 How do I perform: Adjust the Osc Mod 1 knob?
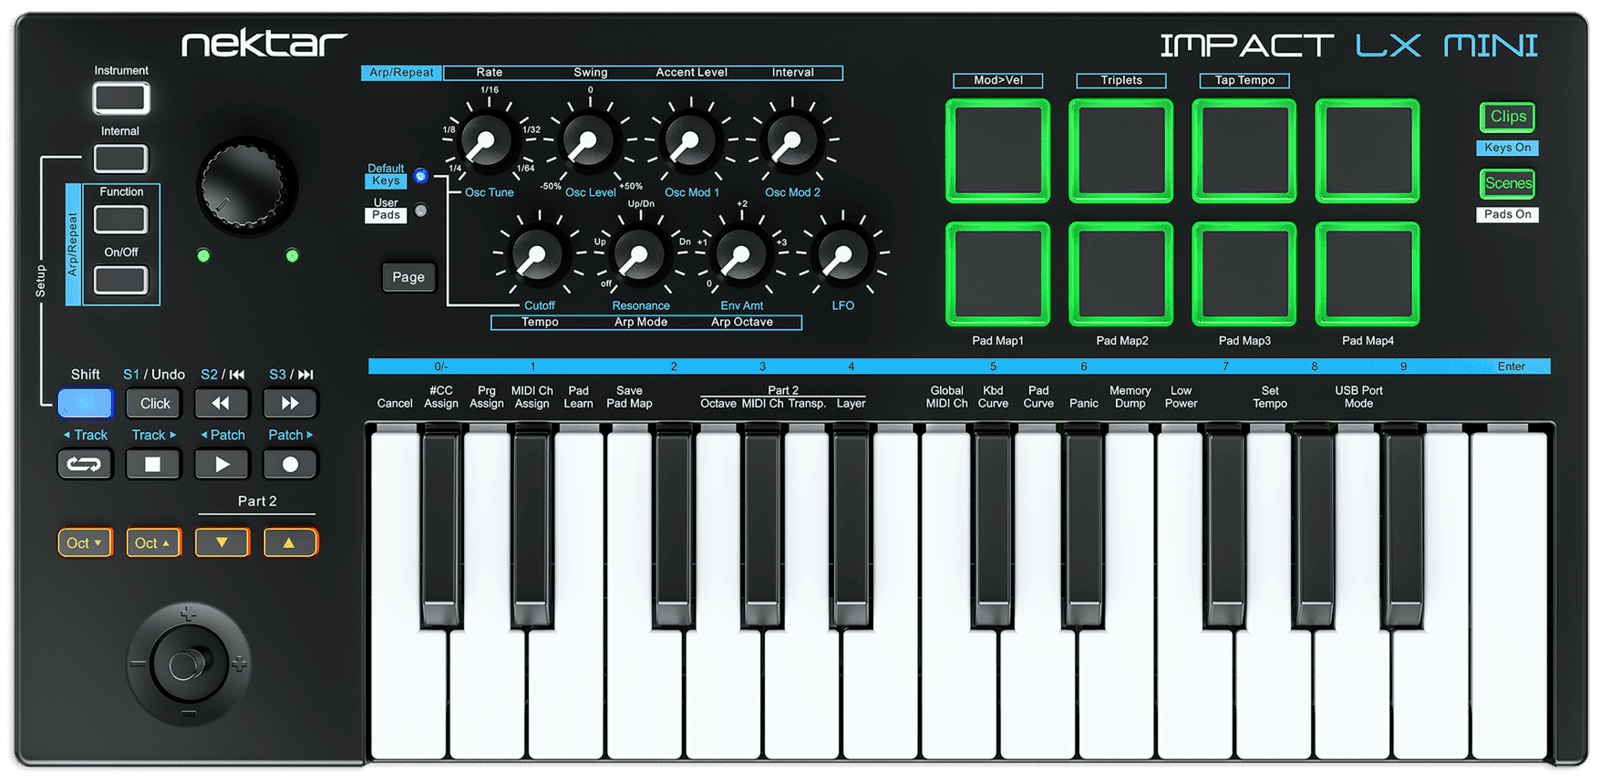(x=688, y=142)
